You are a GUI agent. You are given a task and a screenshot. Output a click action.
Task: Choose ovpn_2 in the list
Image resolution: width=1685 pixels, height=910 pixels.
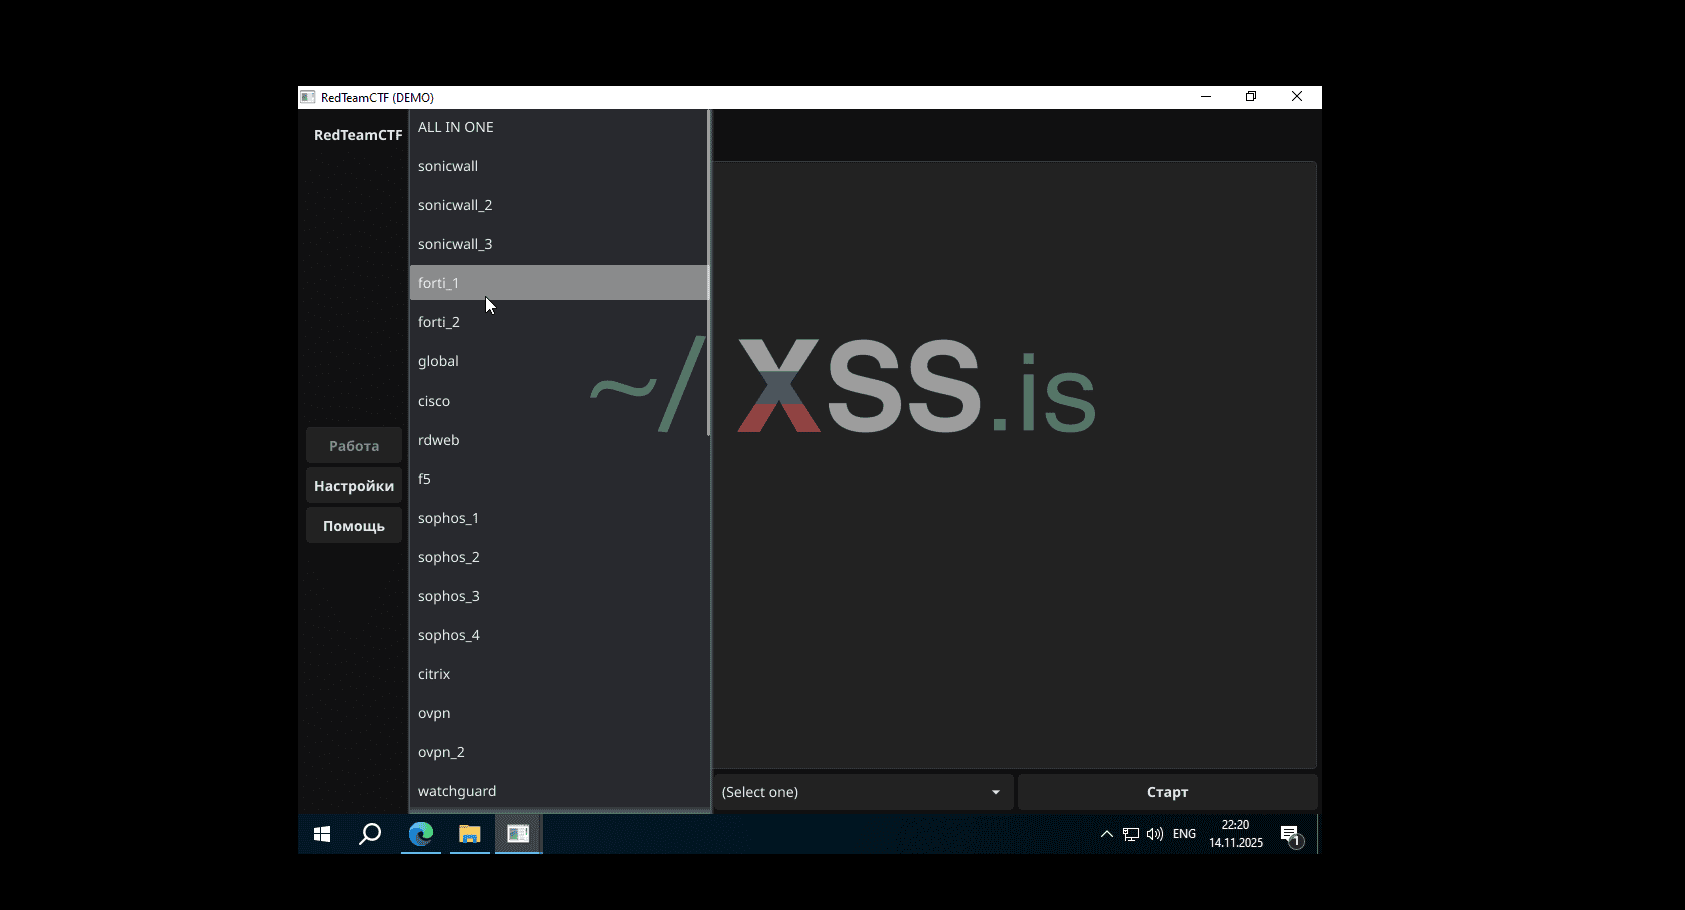pyautogui.click(x=558, y=752)
